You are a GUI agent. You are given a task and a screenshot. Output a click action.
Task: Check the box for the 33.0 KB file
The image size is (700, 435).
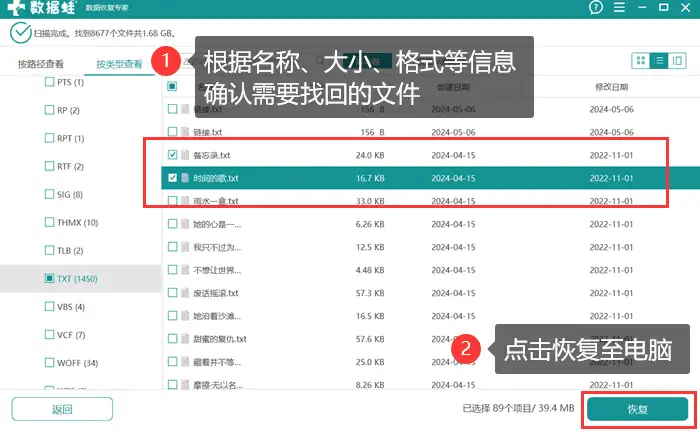click(x=172, y=201)
